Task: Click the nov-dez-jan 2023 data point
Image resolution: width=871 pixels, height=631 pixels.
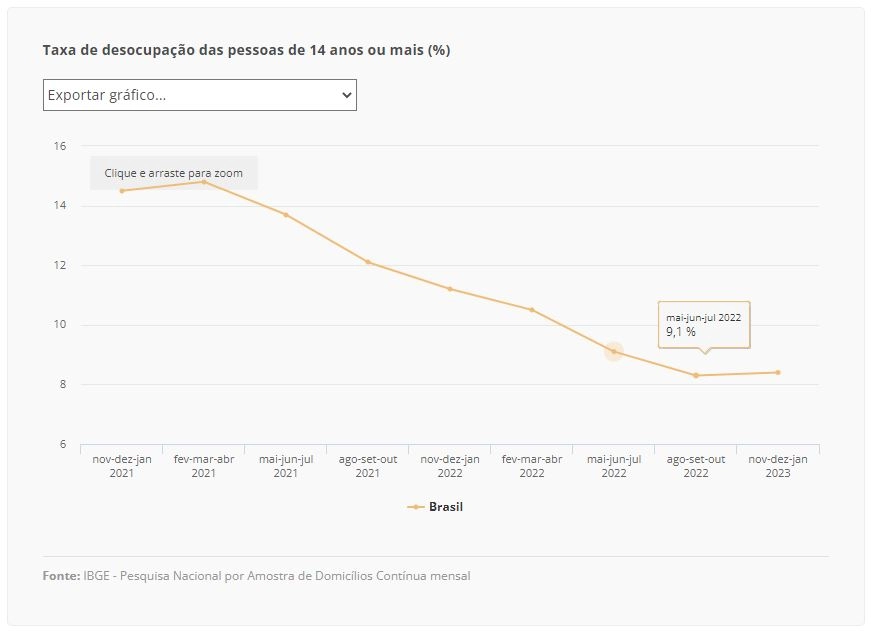Action: (778, 373)
